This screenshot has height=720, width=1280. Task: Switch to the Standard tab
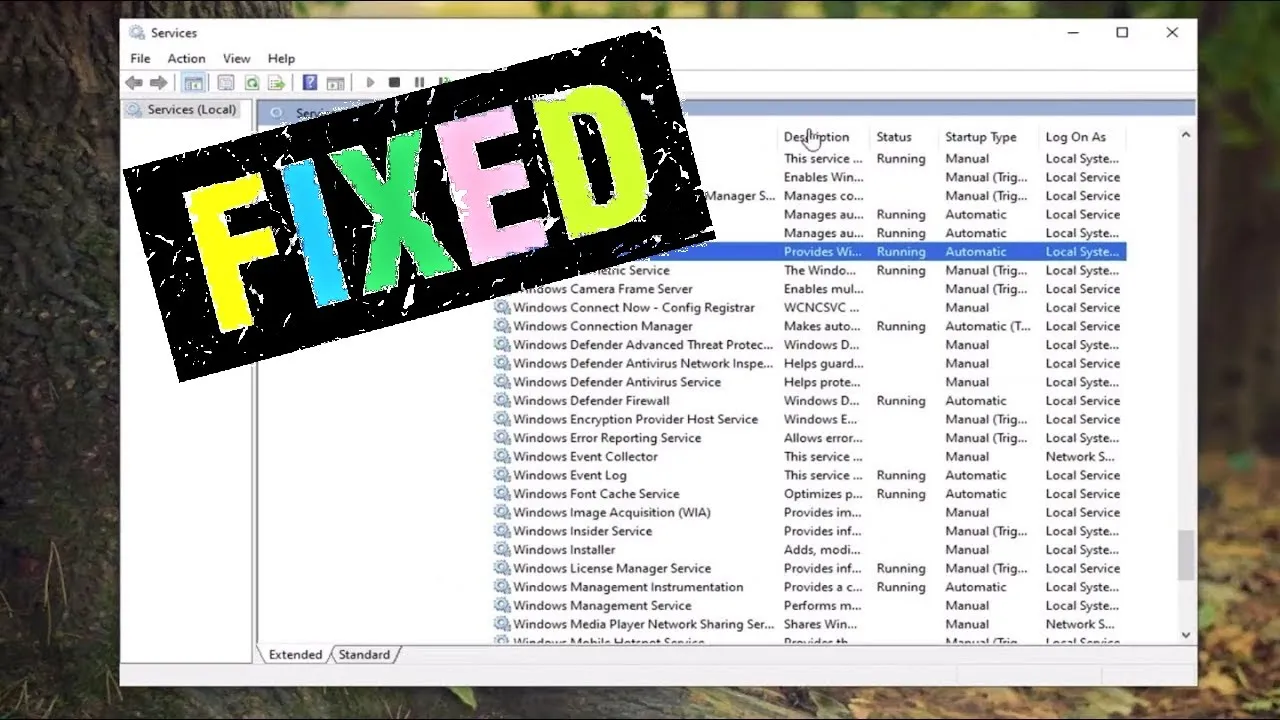click(x=364, y=655)
